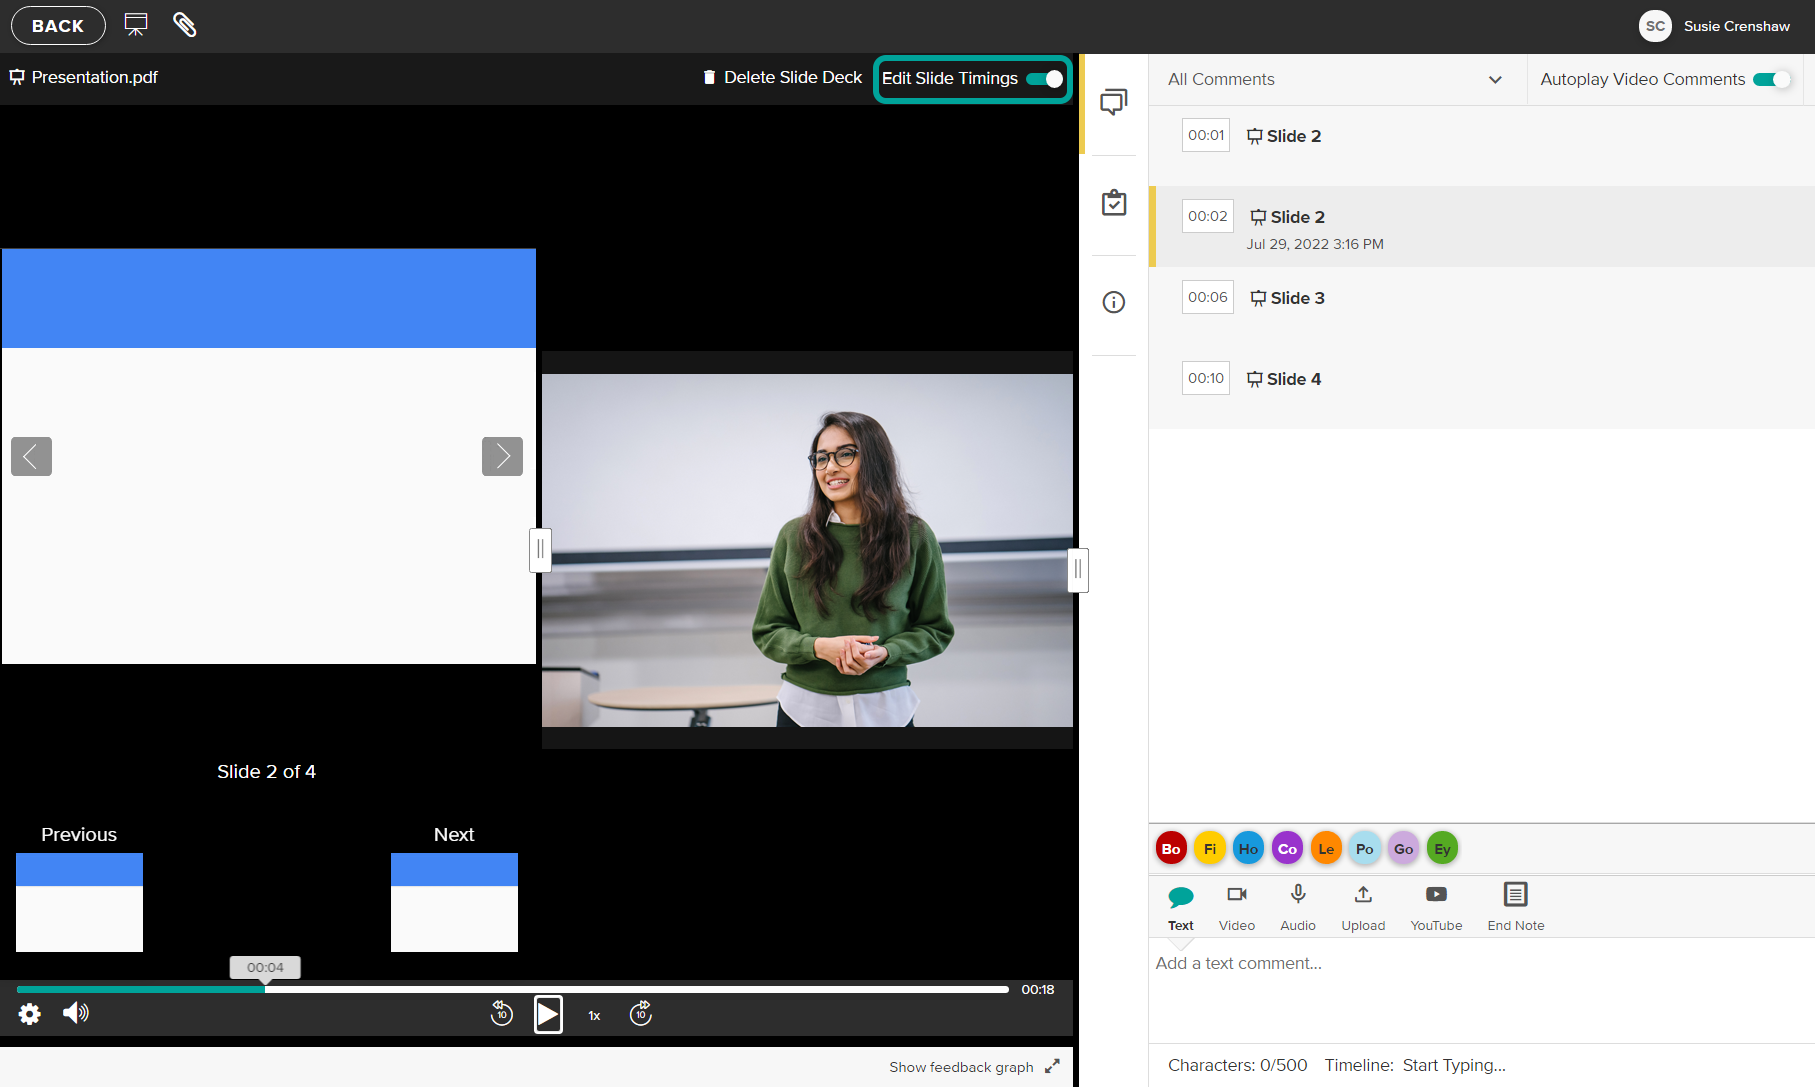The height and width of the screenshot is (1087, 1815).
Task: Open the SC user avatar
Action: click(x=1655, y=26)
